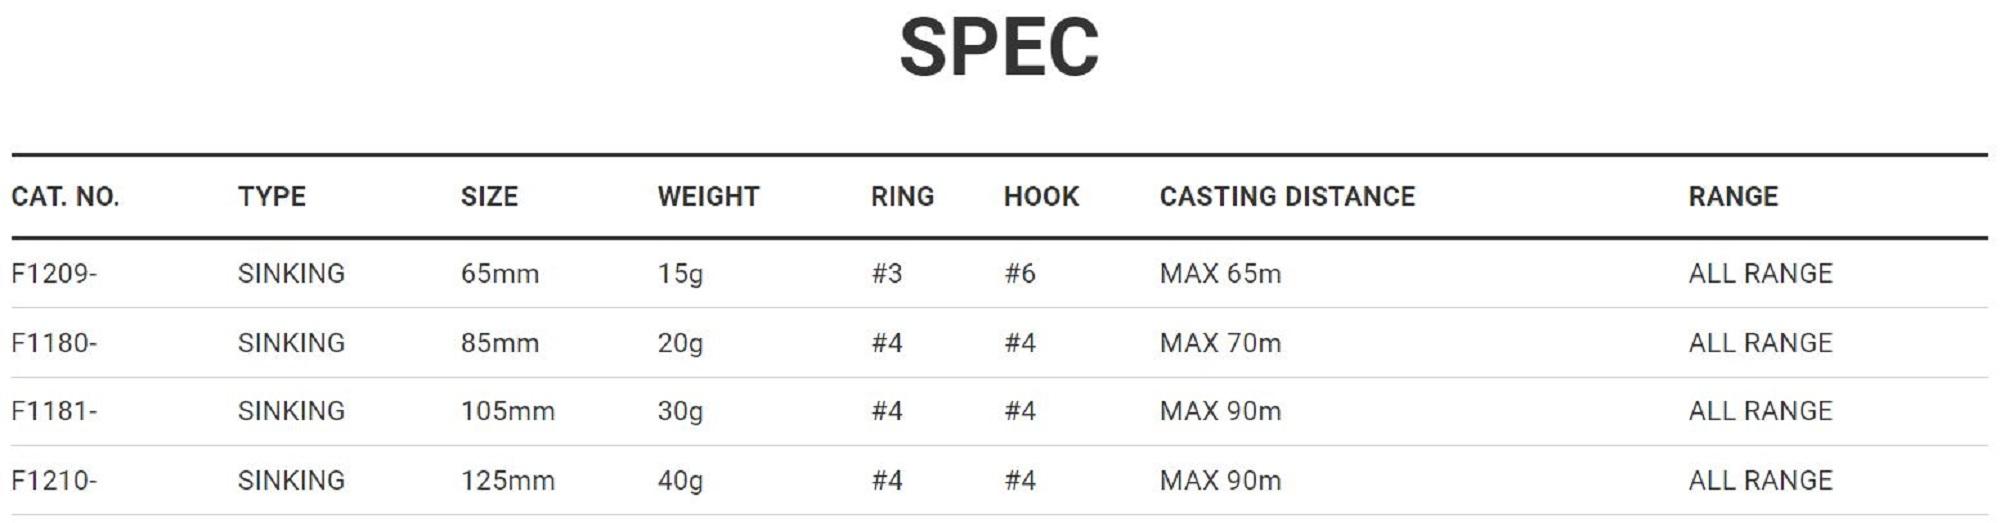
Task: Select catalog number F1181-
Action: click(54, 411)
